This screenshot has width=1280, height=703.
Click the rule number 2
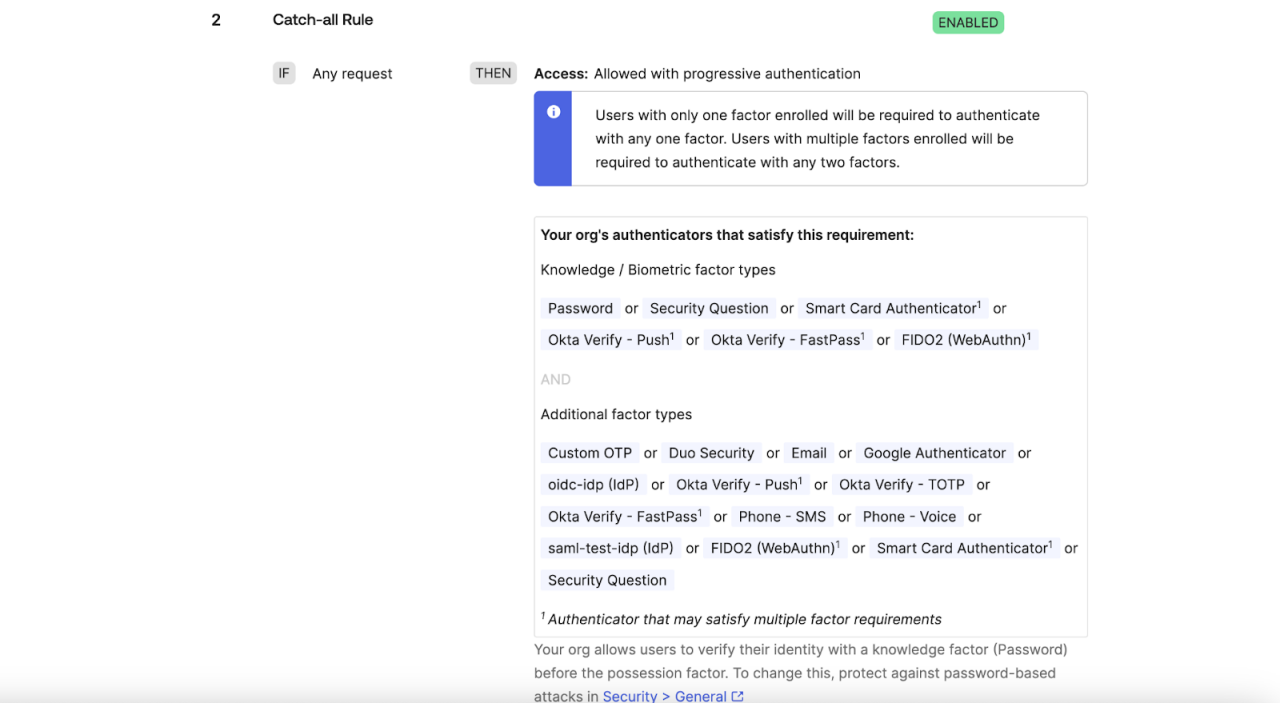[x=216, y=20]
